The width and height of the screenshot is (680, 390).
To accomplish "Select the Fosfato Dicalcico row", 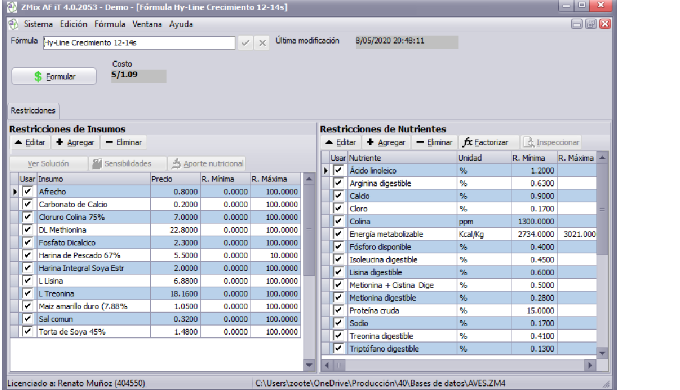I will click(156, 243).
